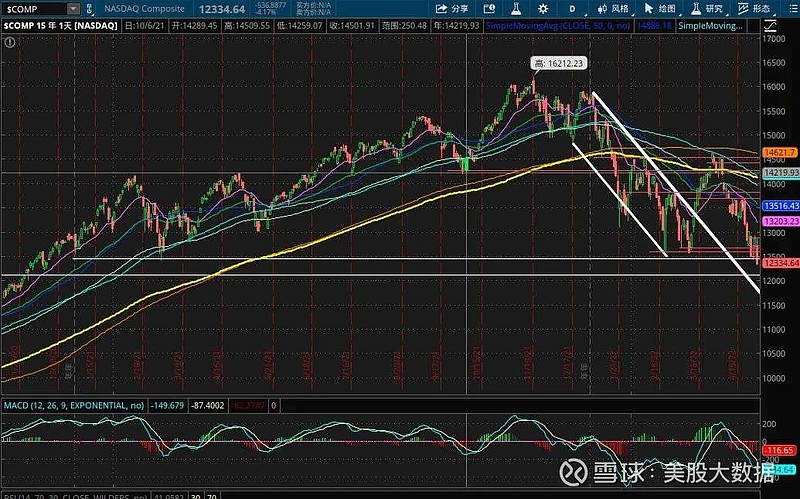Click the magenta 13203.23 price axis tag
Screen dimensions: 800x499
tap(781, 221)
